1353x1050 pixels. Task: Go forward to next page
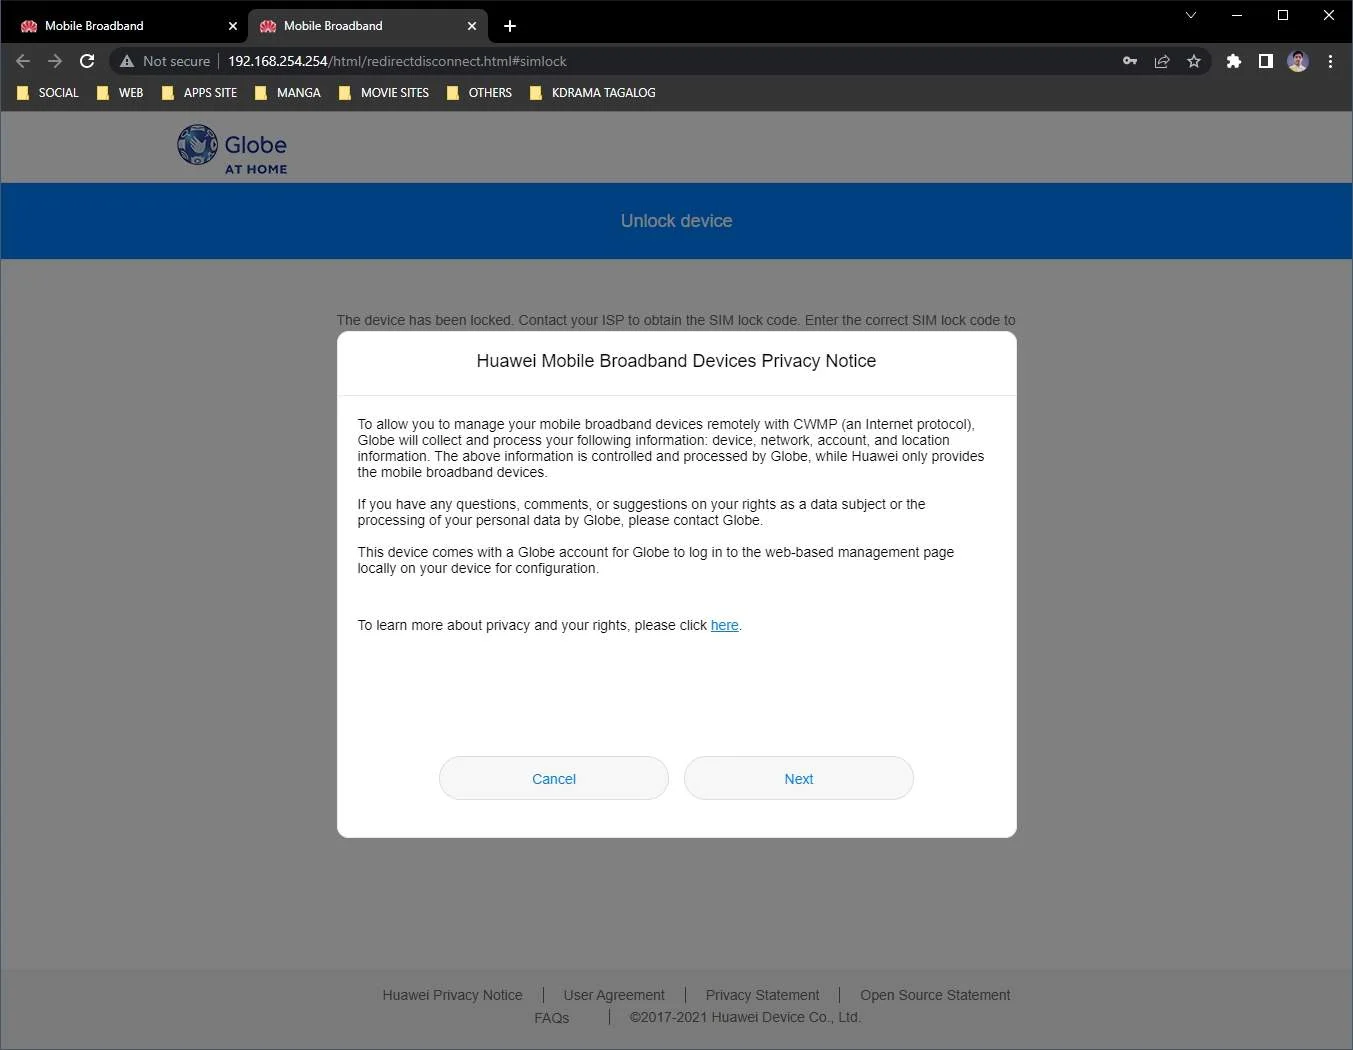[55, 61]
